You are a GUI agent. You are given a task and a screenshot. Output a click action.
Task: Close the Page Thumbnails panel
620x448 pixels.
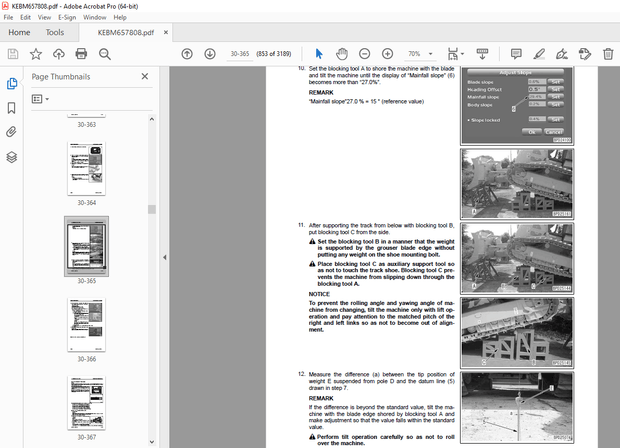(x=148, y=77)
